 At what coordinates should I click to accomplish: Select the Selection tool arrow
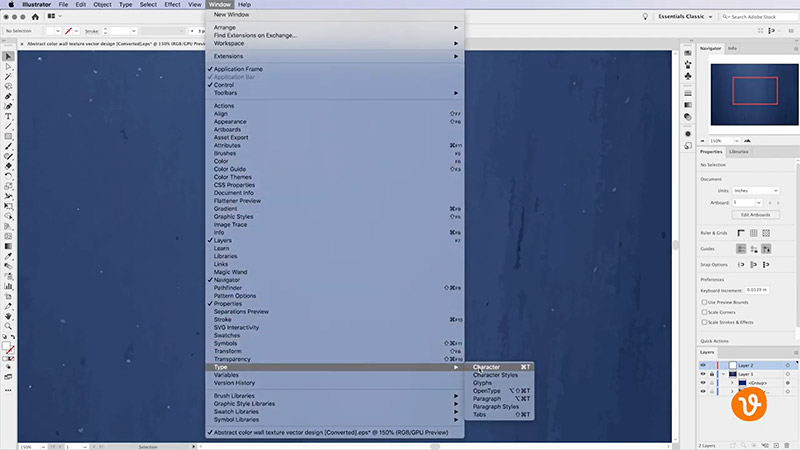point(8,56)
